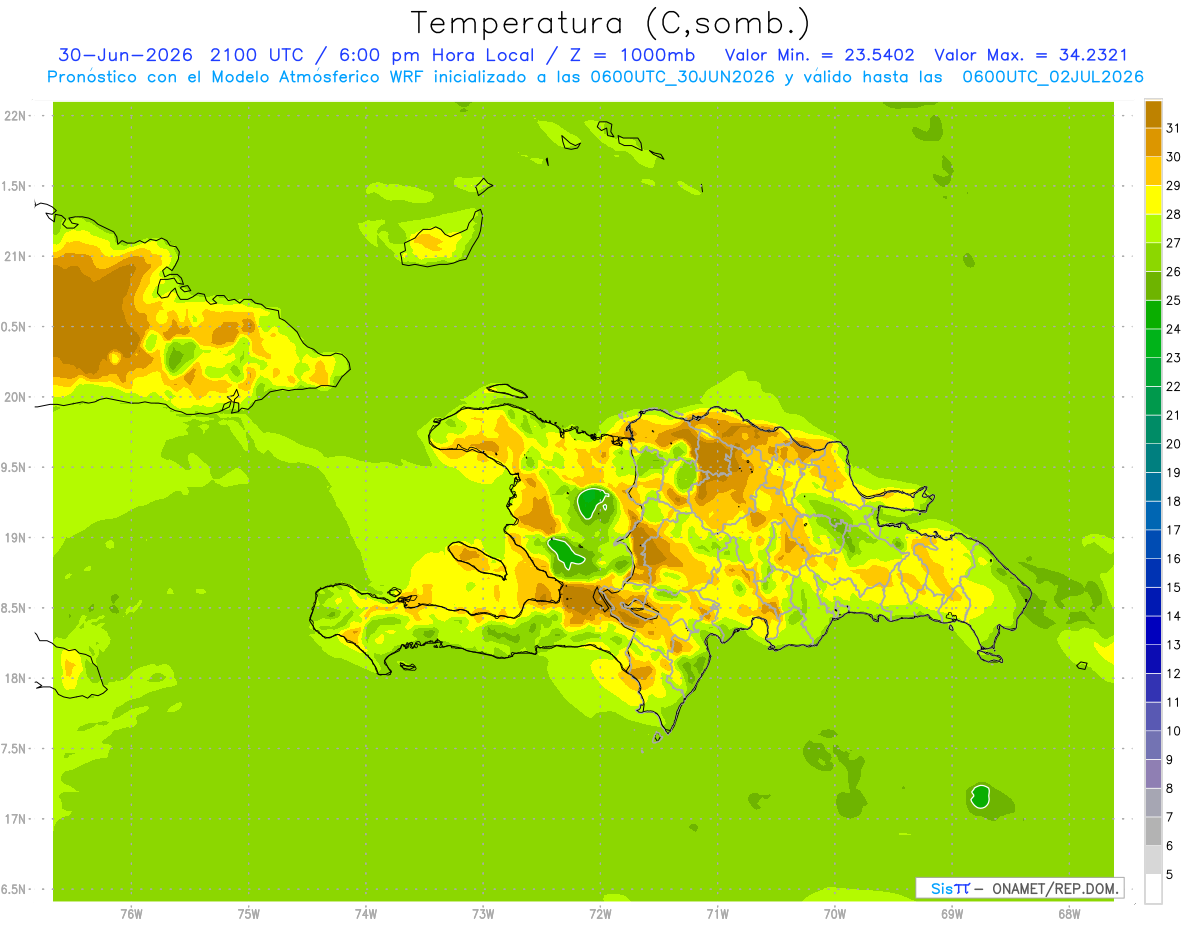Click the "Temperatura (C,somb.)" title

[611, 24]
